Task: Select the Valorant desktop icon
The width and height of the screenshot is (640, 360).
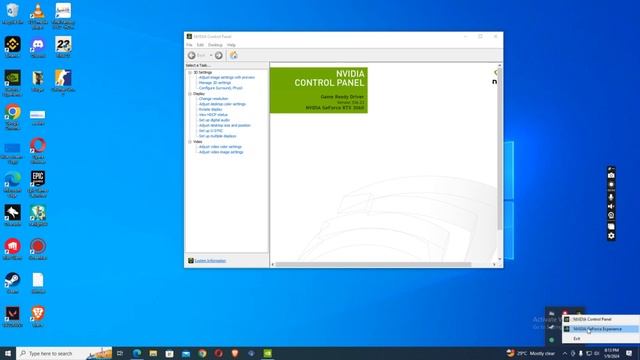Action: [x=12, y=316]
